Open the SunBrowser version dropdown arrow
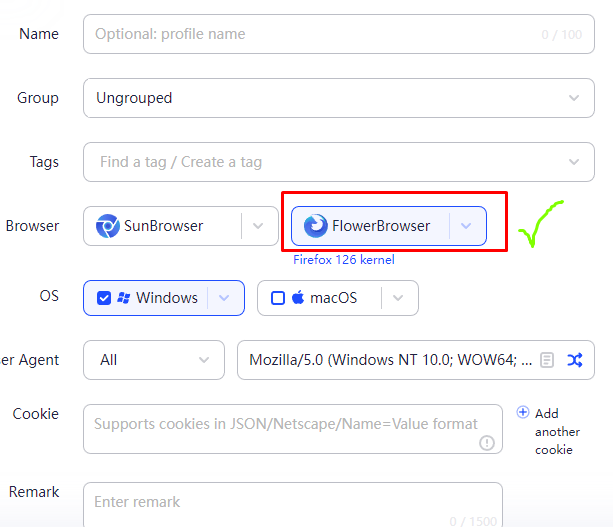 258,226
